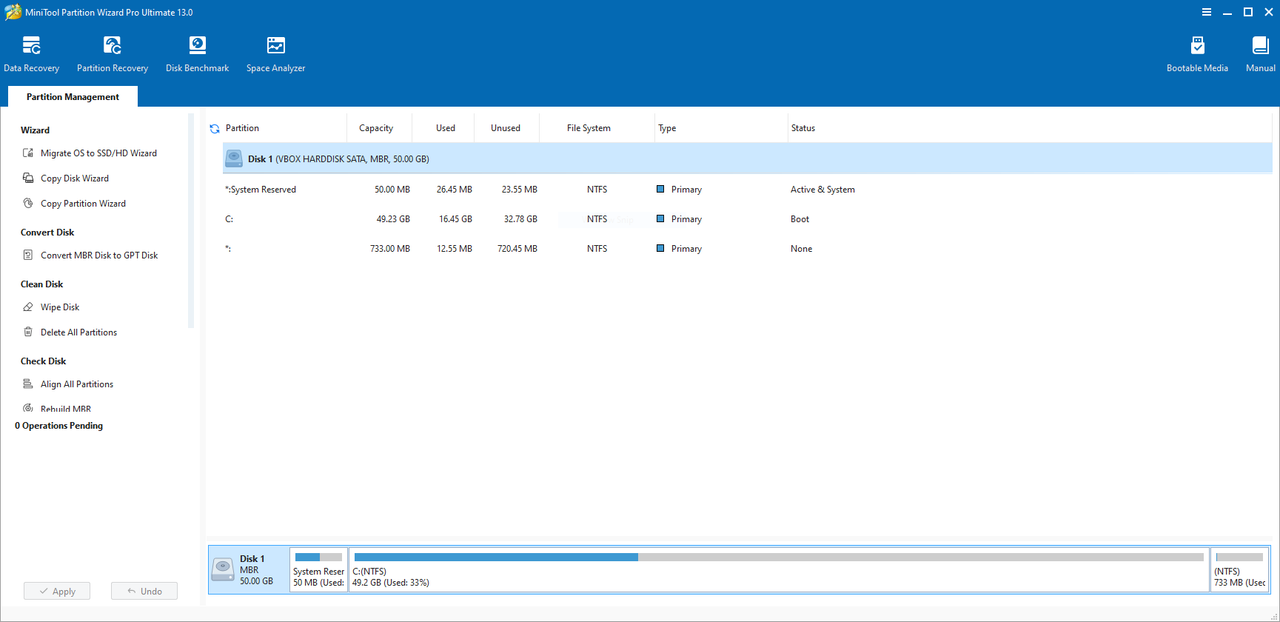Image resolution: width=1280 pixels, height=622 pixels.
Task: Click the Boot status cell
Action: coord(800,219)
